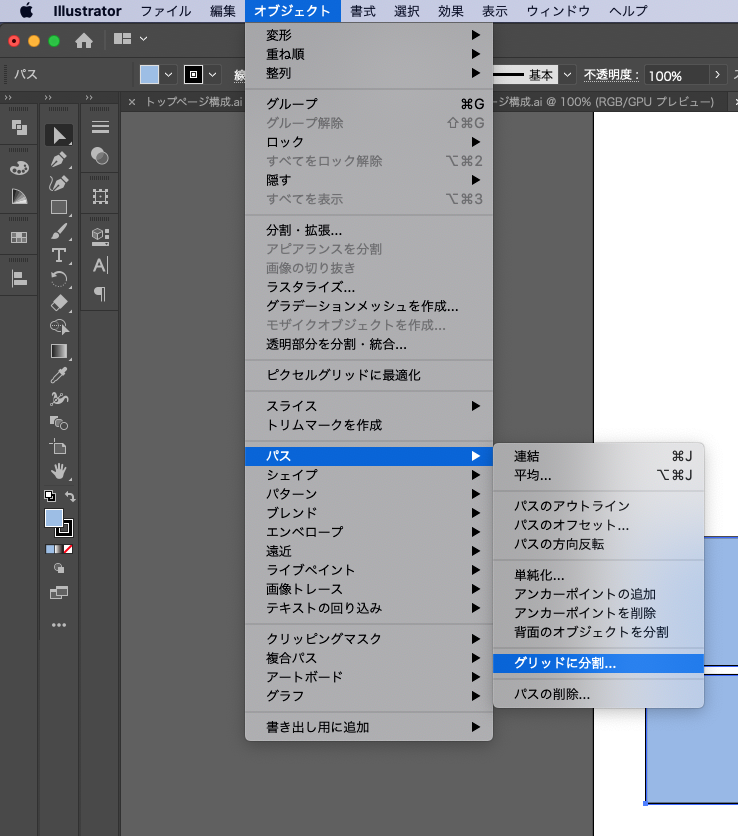The height and width of the screenshot is (836, 738).
Task: Choose 単純化... menu item
Action: [598, 575]
